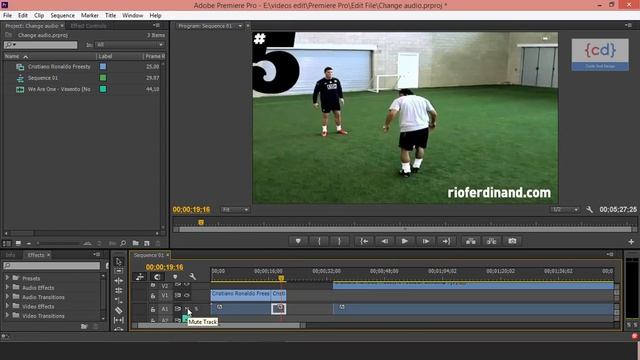Click green label swatch of Sequence 01
This screenshot has height=360, width=640.
pyautogui.click(x=103, y=78)
